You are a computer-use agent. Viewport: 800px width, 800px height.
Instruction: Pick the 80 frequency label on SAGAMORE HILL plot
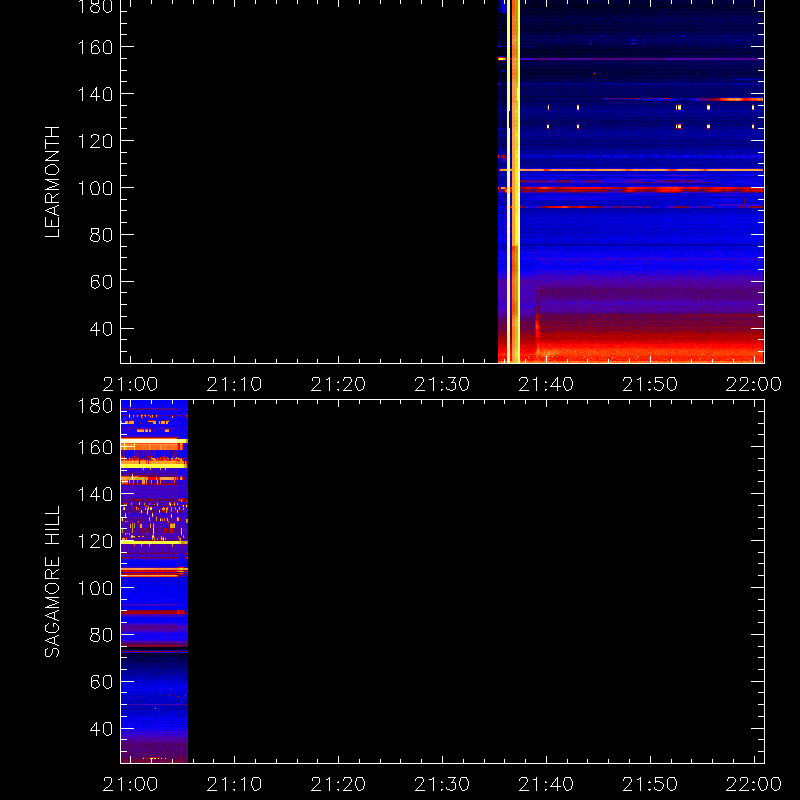101,635
